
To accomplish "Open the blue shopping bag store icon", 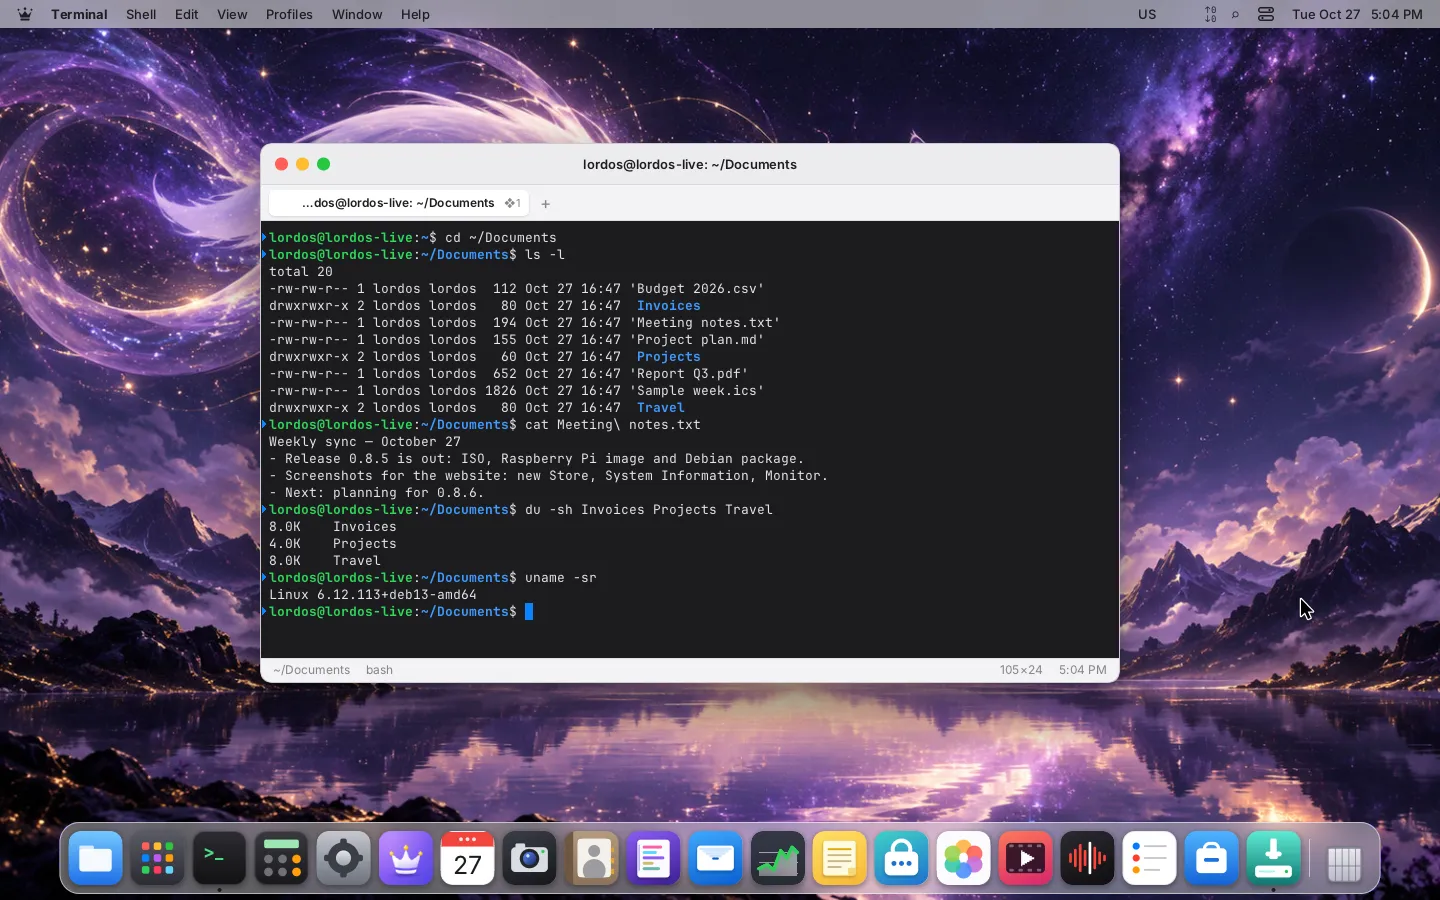I will (1212, 858).
